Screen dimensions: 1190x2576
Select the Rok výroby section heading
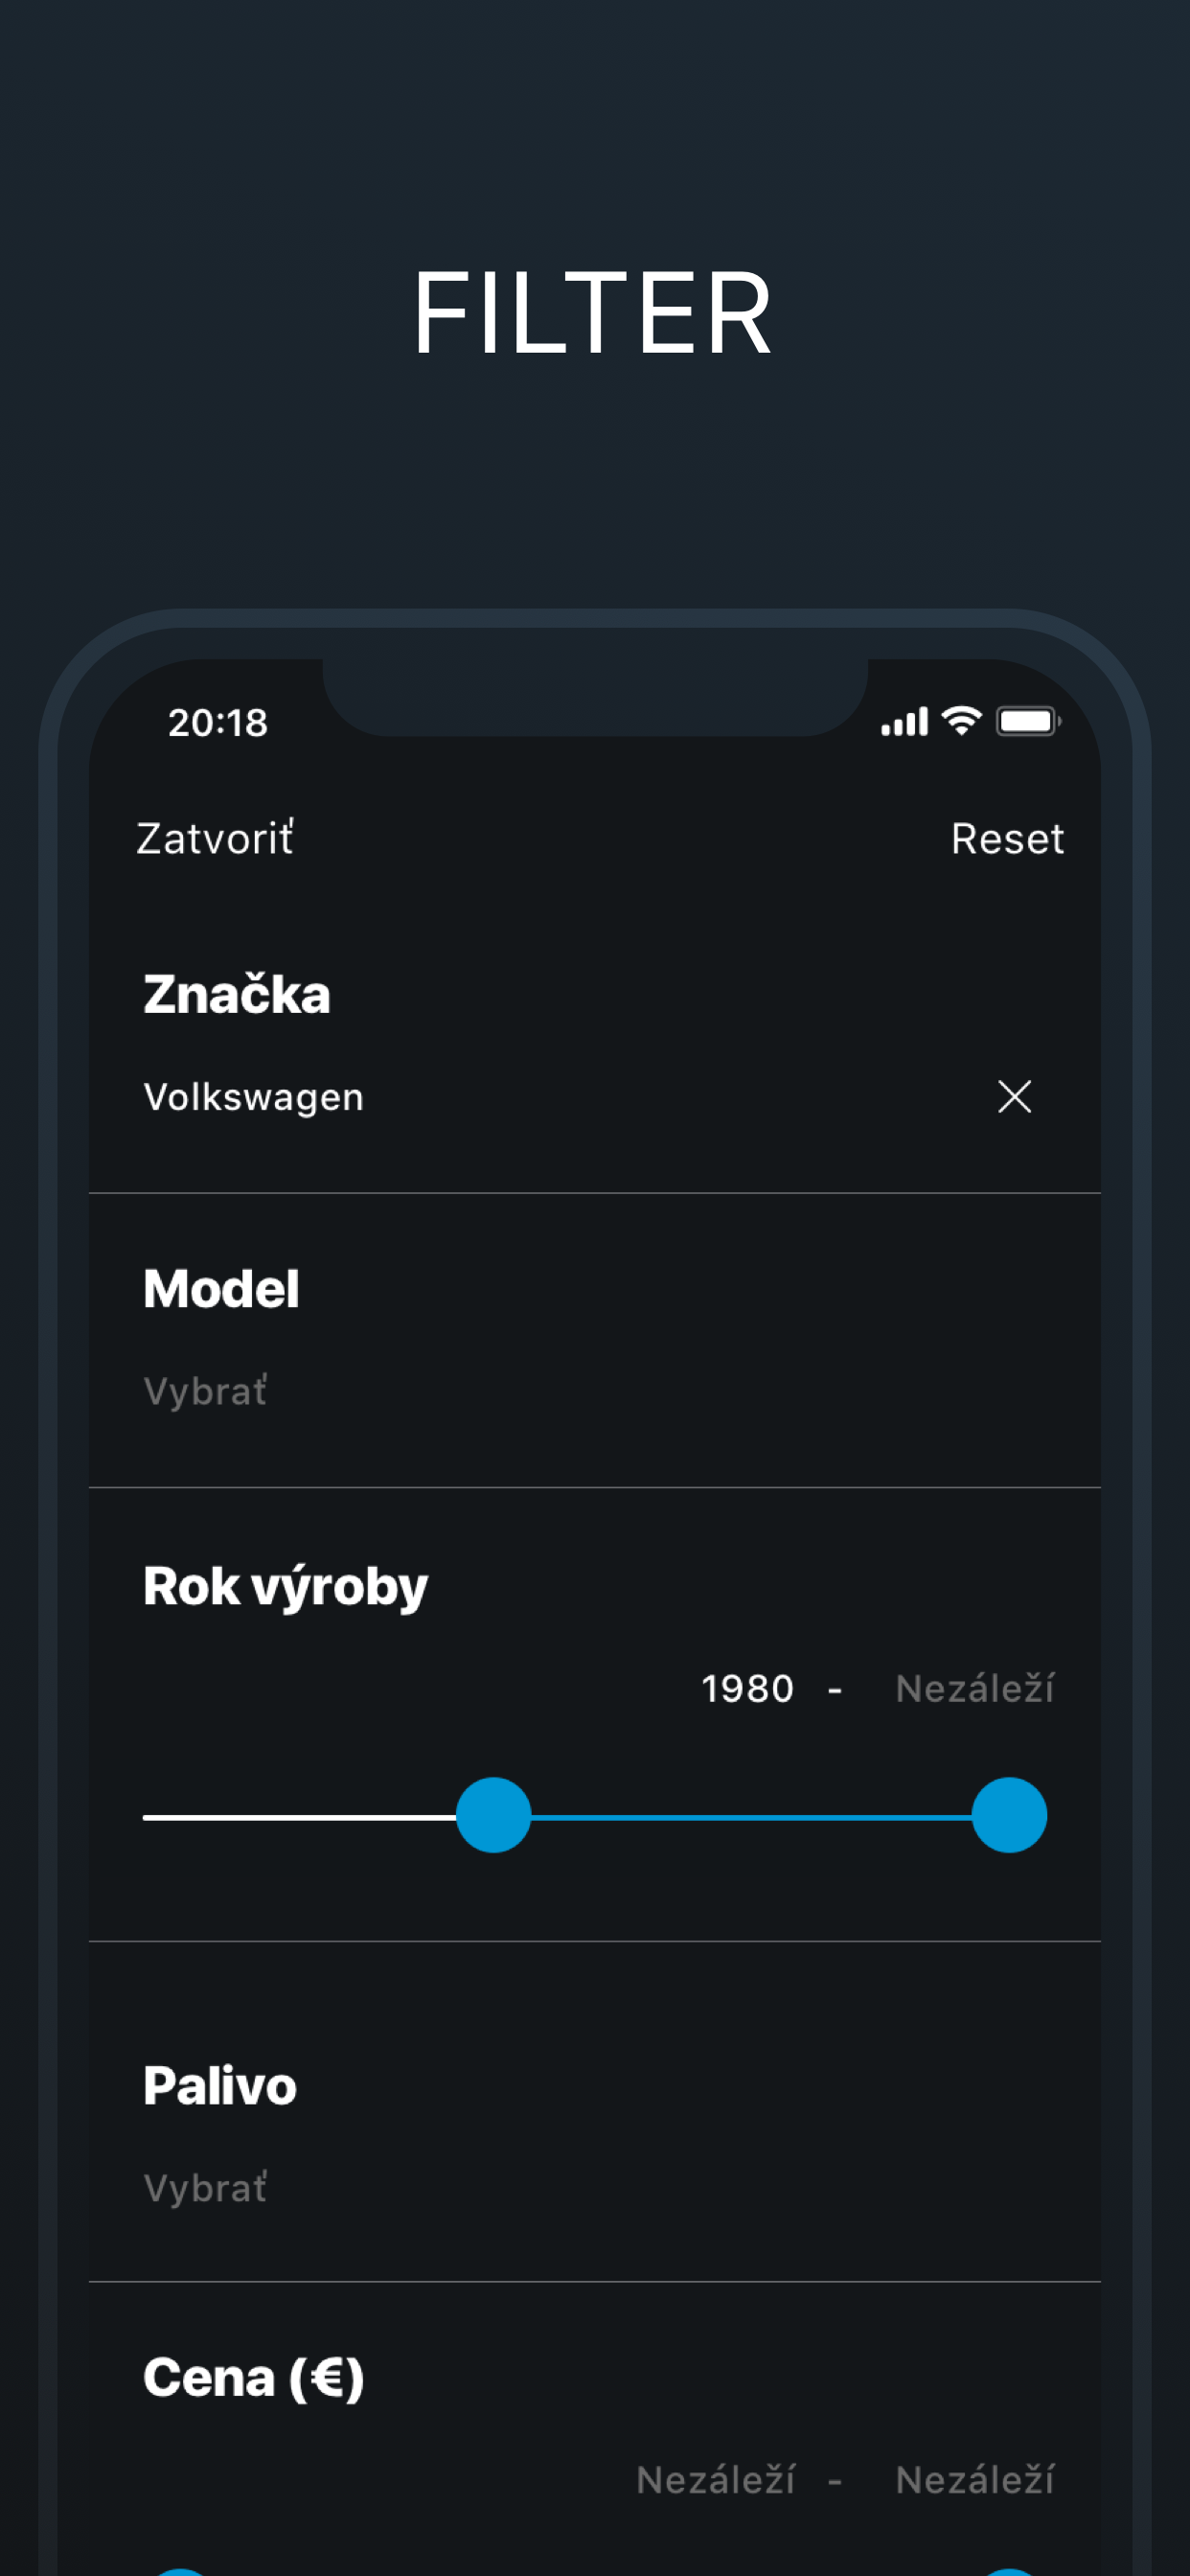coord(285,1586)
